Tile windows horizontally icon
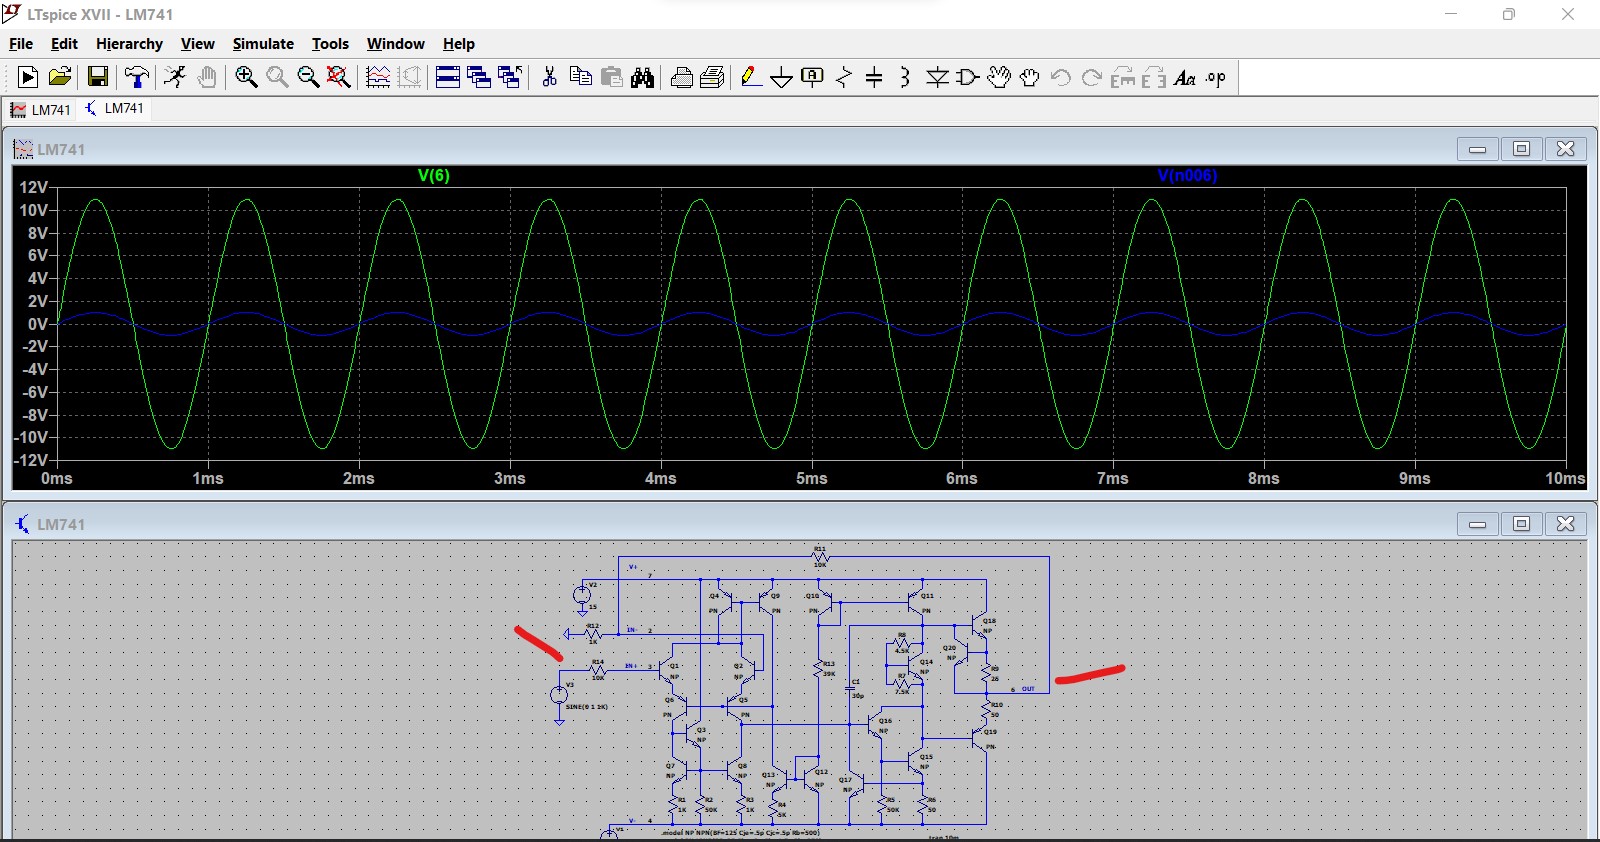This screenshot has height=842, width=1600. click(448, 77)
